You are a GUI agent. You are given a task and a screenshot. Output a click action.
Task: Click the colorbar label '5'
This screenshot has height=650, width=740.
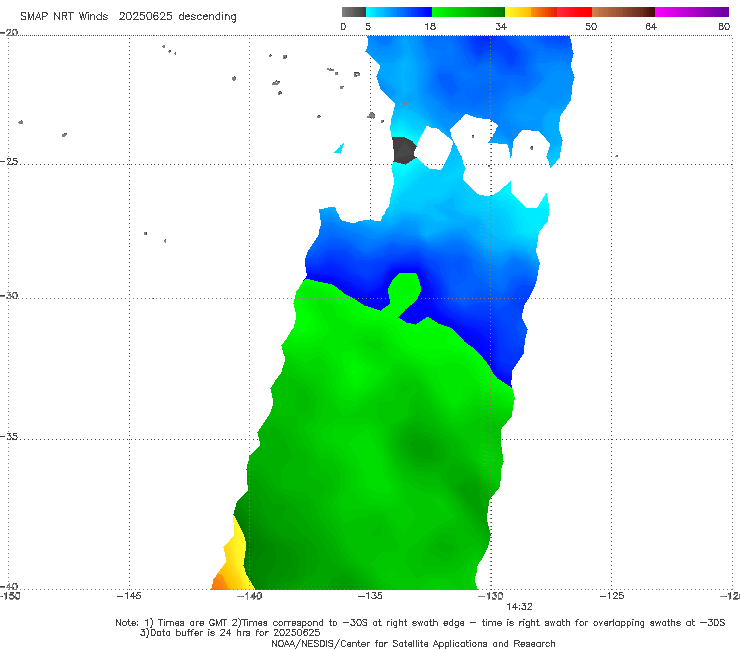tap(368, 26)
